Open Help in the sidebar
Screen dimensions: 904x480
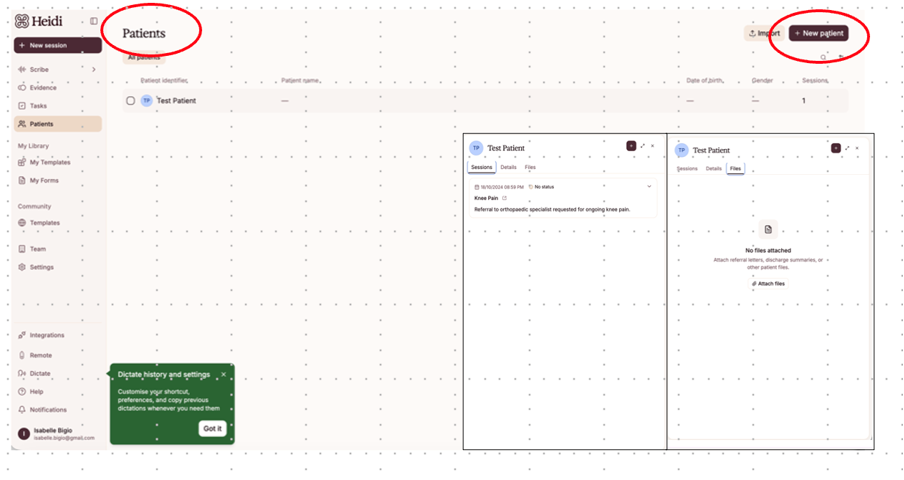(36, 391)
